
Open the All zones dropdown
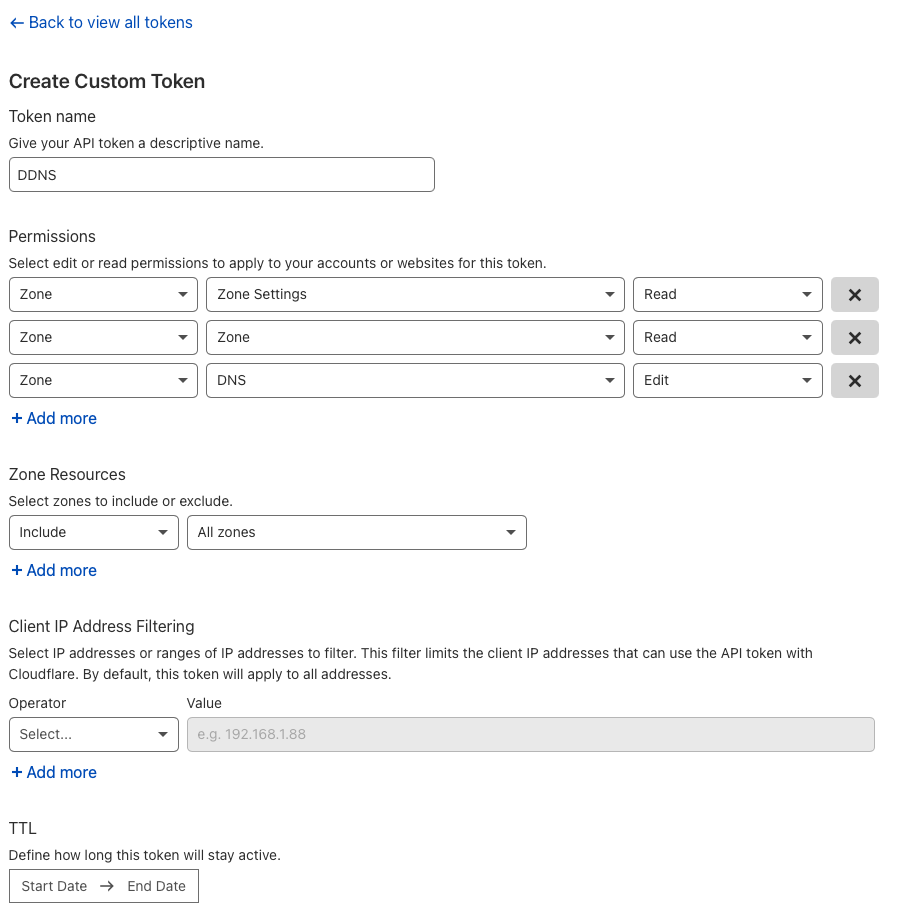click(x=356, y=533)
